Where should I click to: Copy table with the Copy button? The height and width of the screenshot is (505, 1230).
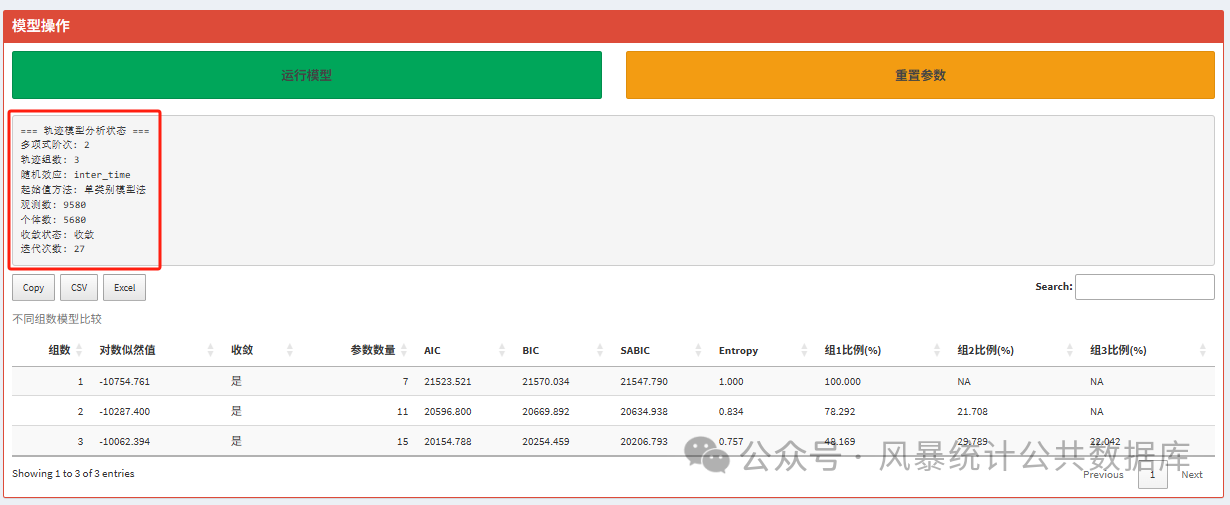(x=33, y=288)
